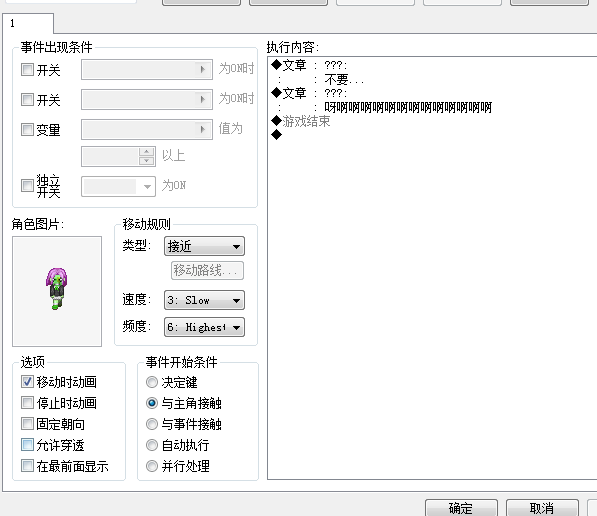Open the 频度 dropdown showing 6: Highest

pyautogui.click(x=204, y=327)
